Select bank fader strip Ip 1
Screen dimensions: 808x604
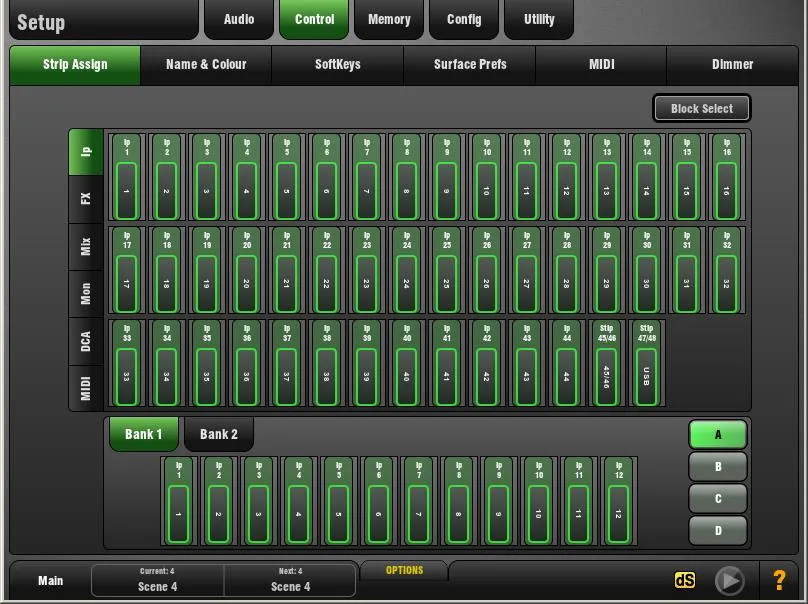pyautogui.click(x=179, y=501)
